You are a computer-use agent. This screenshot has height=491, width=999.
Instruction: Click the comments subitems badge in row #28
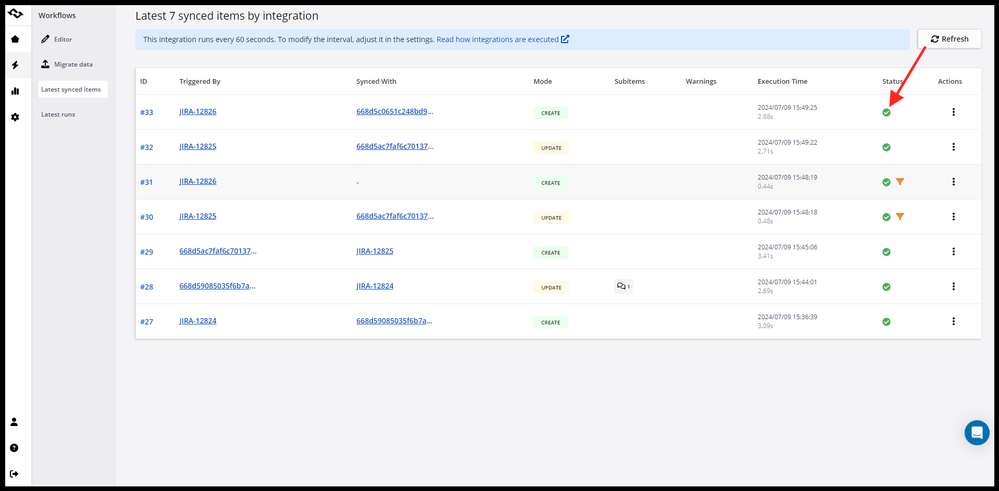click(623, 287)
